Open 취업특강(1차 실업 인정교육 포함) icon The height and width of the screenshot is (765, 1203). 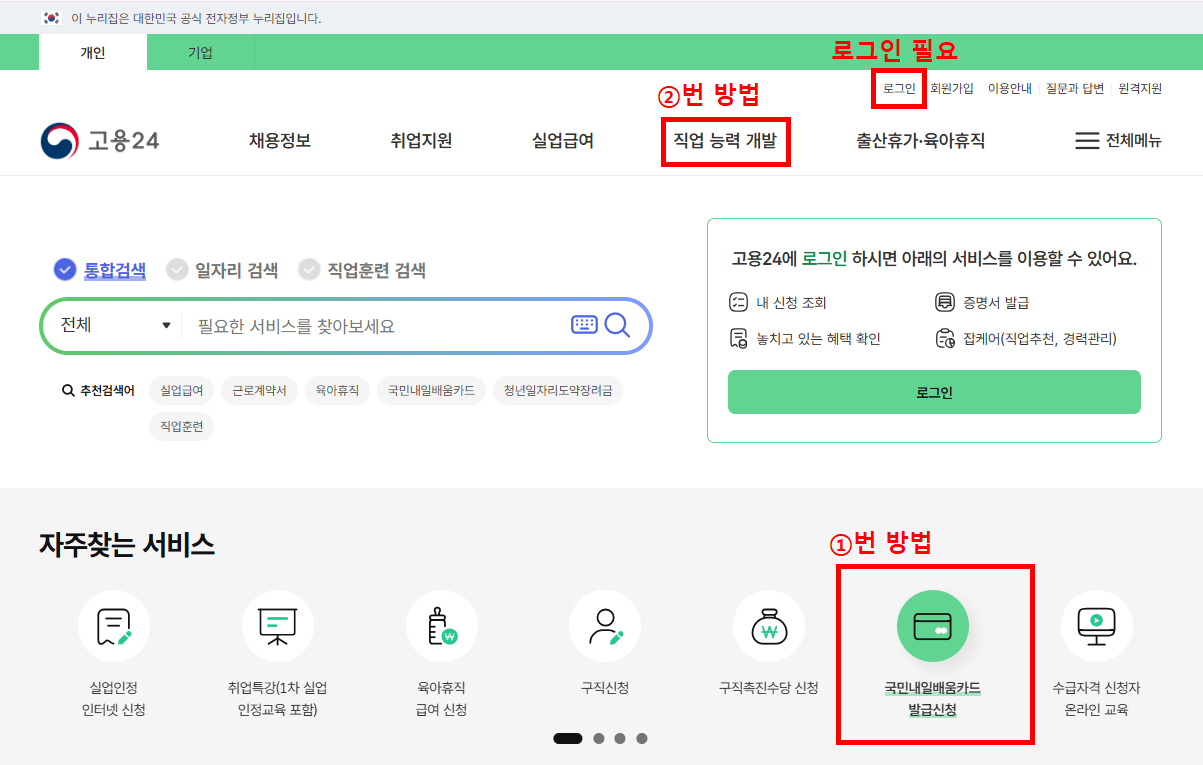pos(277,626)
